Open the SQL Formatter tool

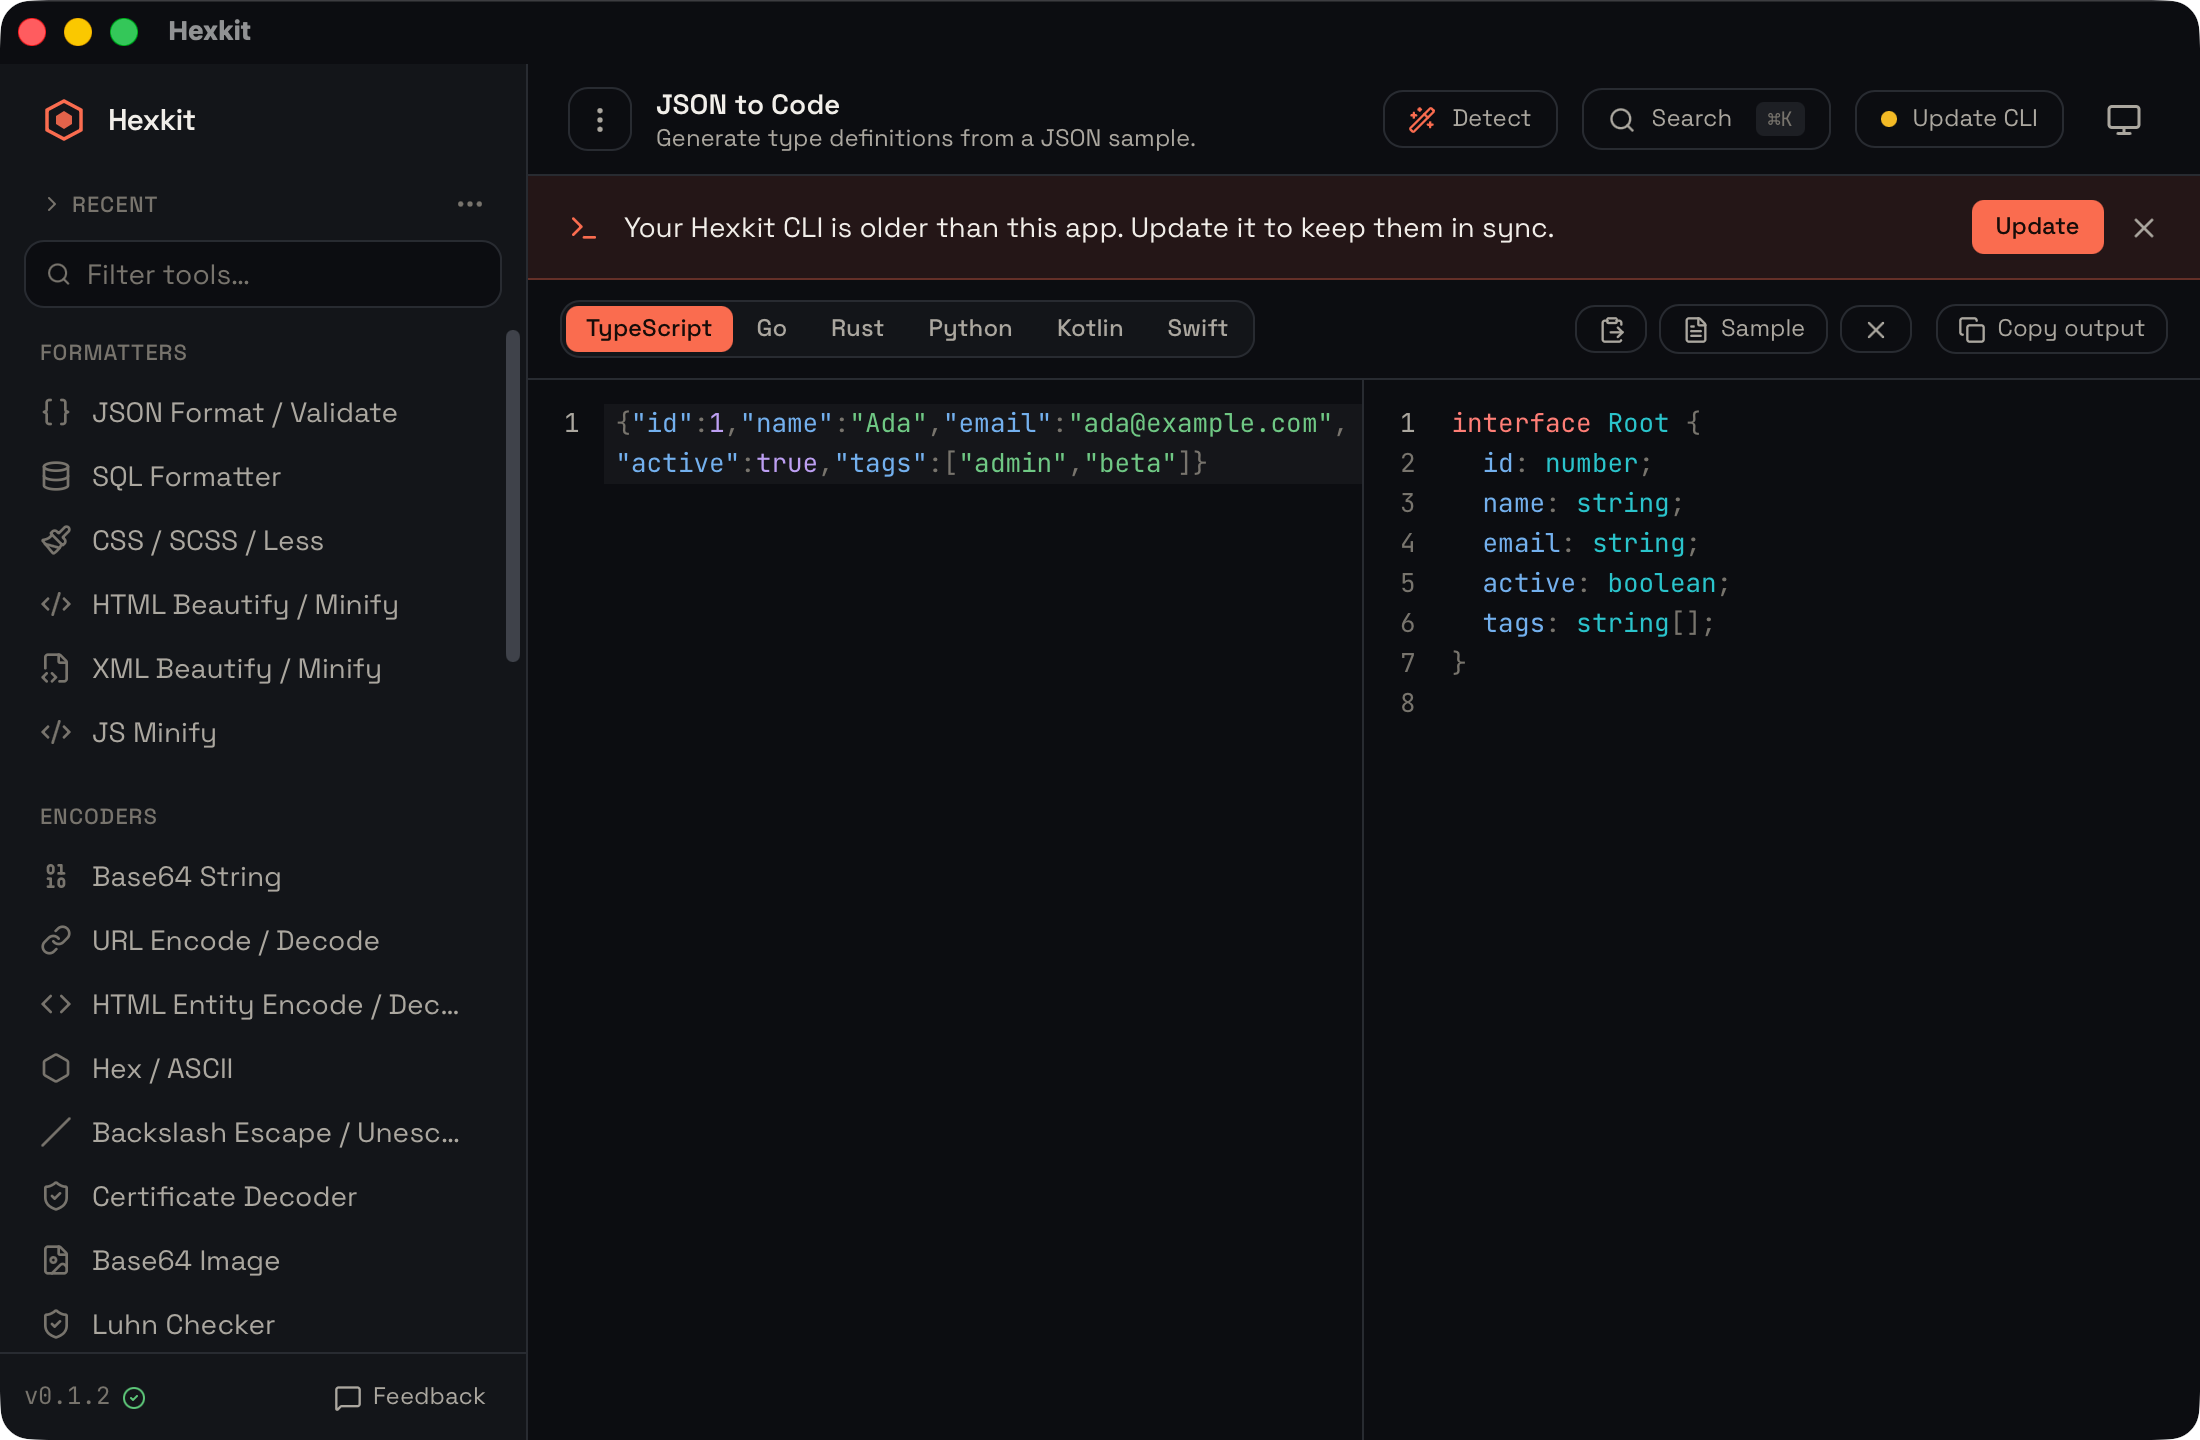pyautogui.click(x=264, y=477)
